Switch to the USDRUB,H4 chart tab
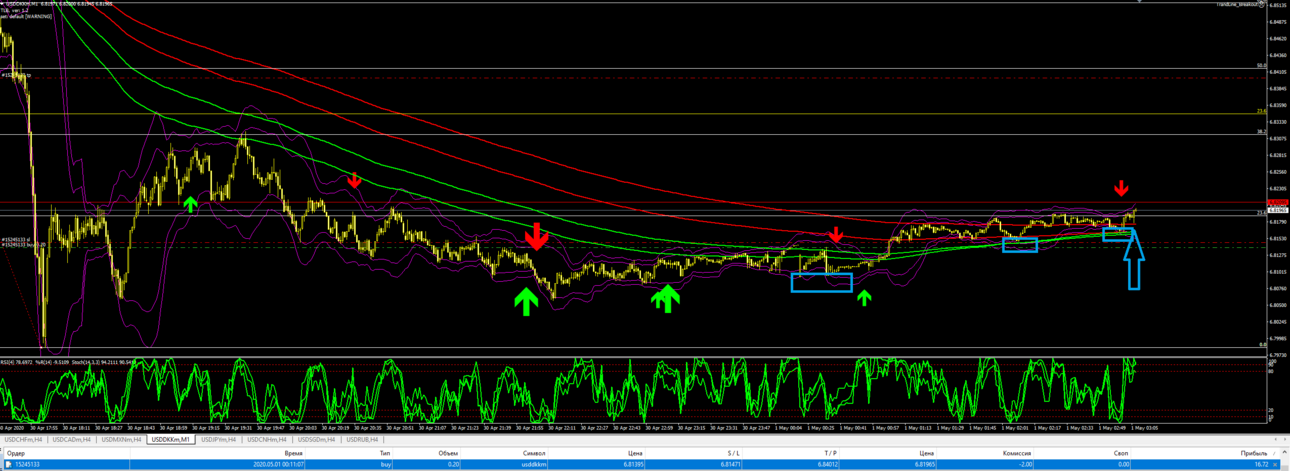This screenshot has height=471, width=1290. 362,439
